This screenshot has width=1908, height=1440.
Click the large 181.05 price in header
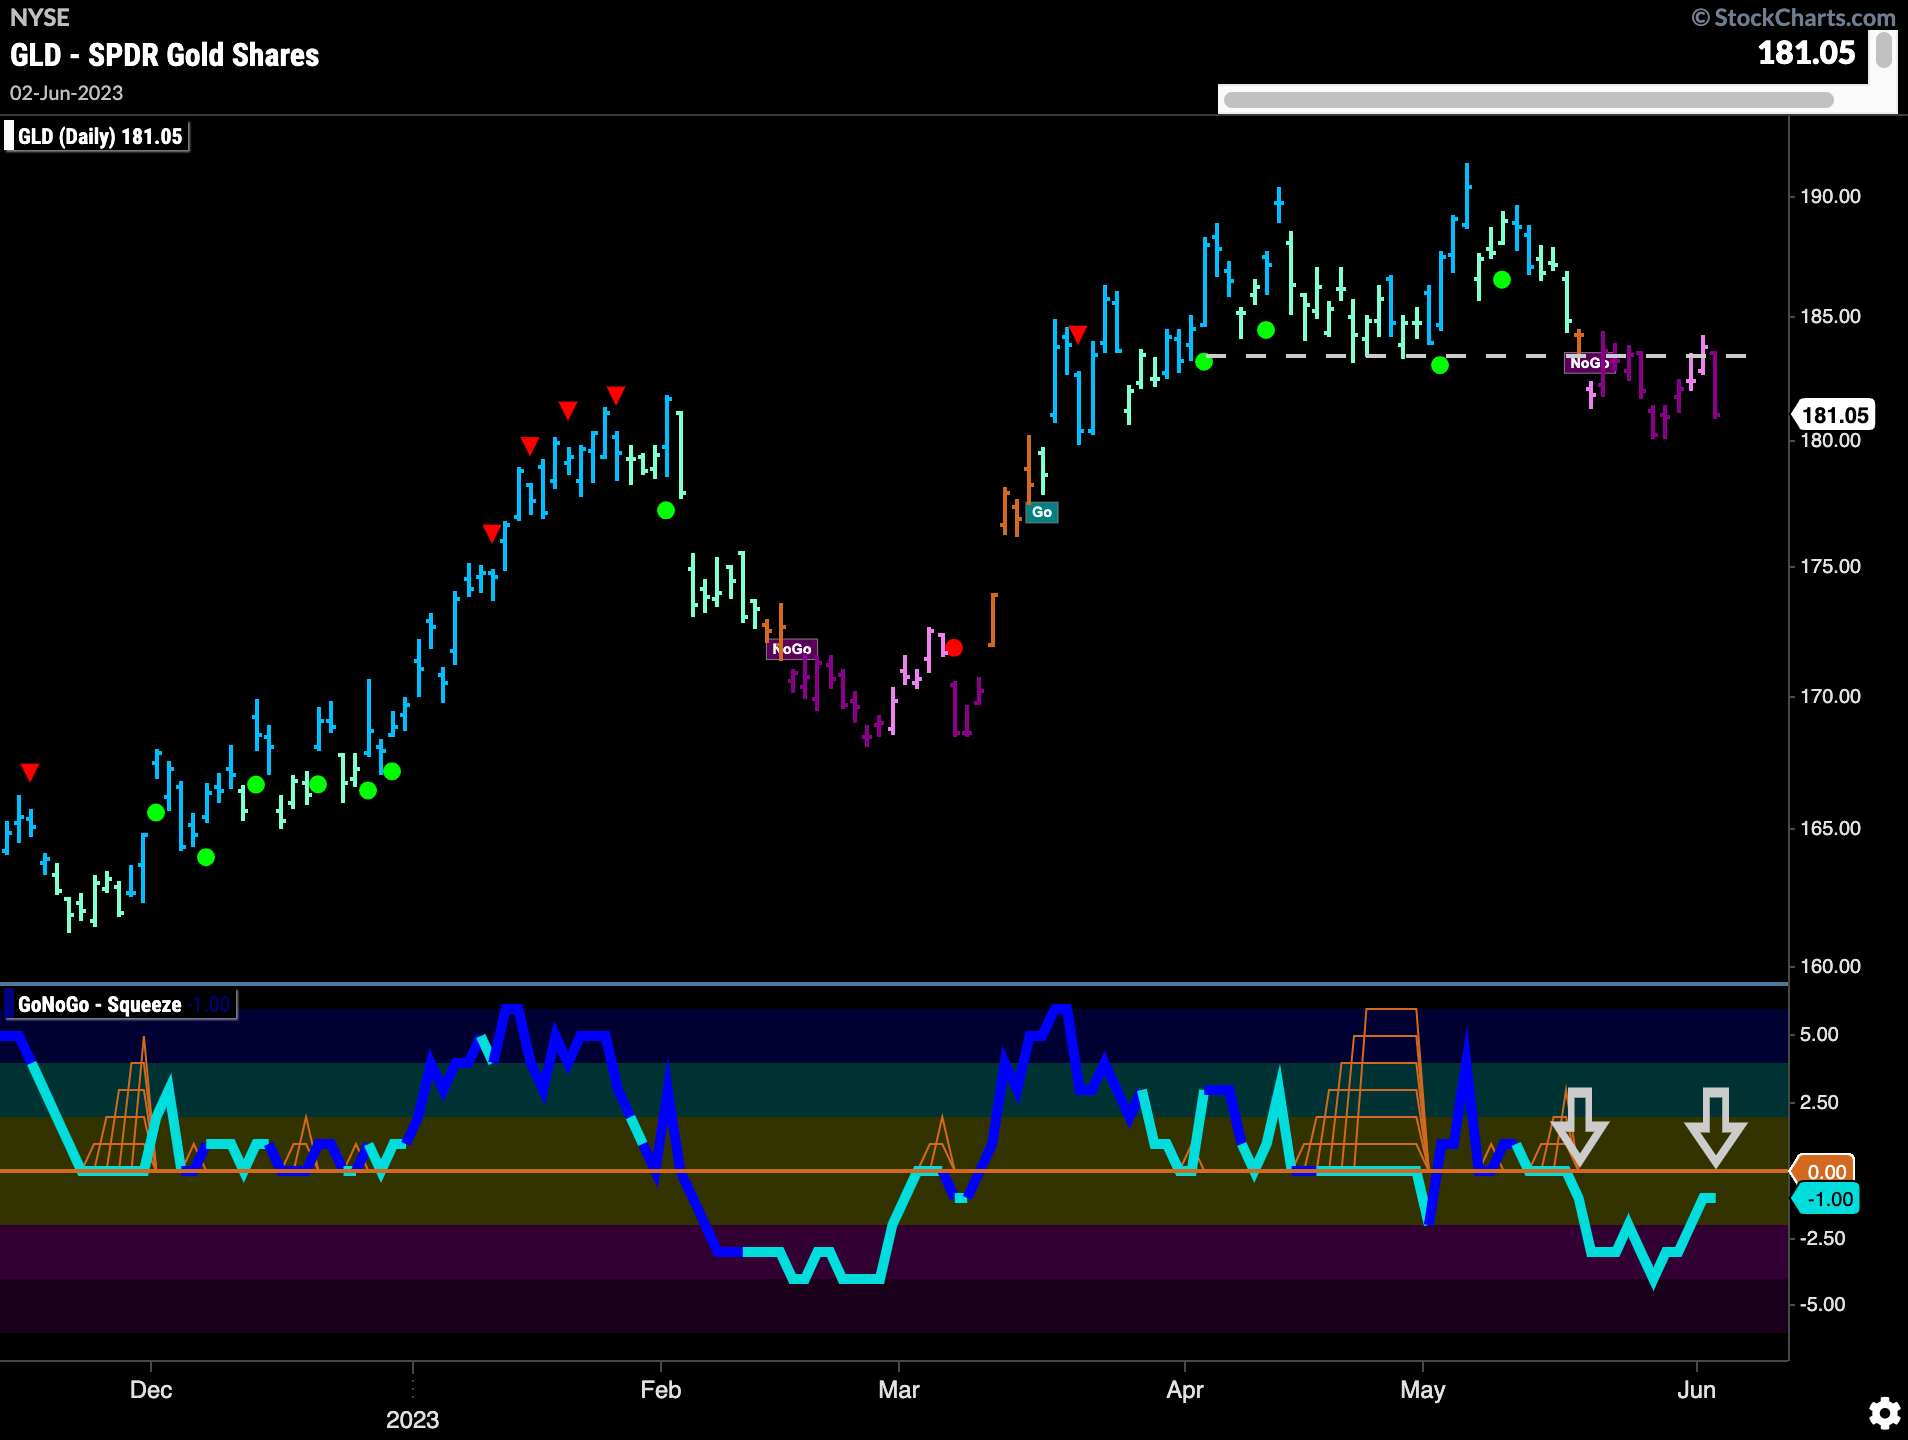pyautogui.click(x=1806, y=53)
